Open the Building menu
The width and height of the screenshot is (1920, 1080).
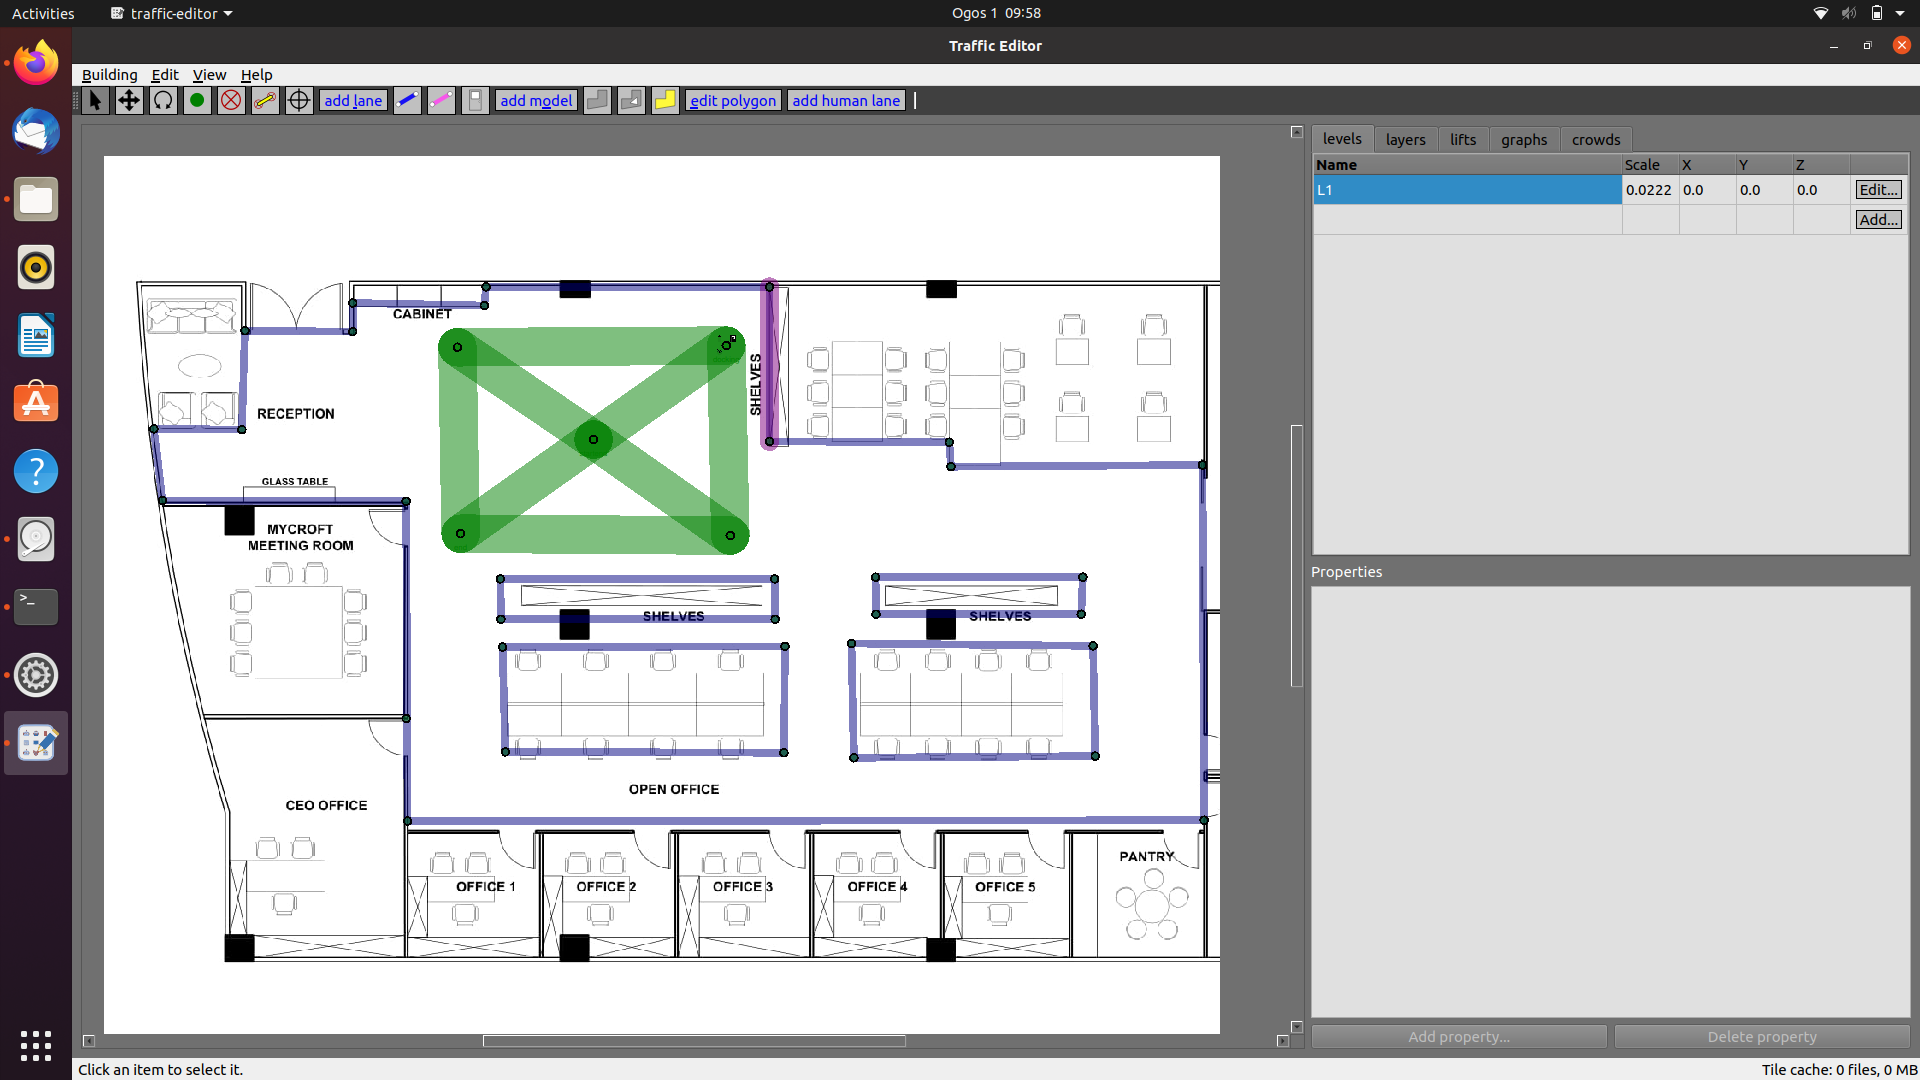tap(109, 75)
